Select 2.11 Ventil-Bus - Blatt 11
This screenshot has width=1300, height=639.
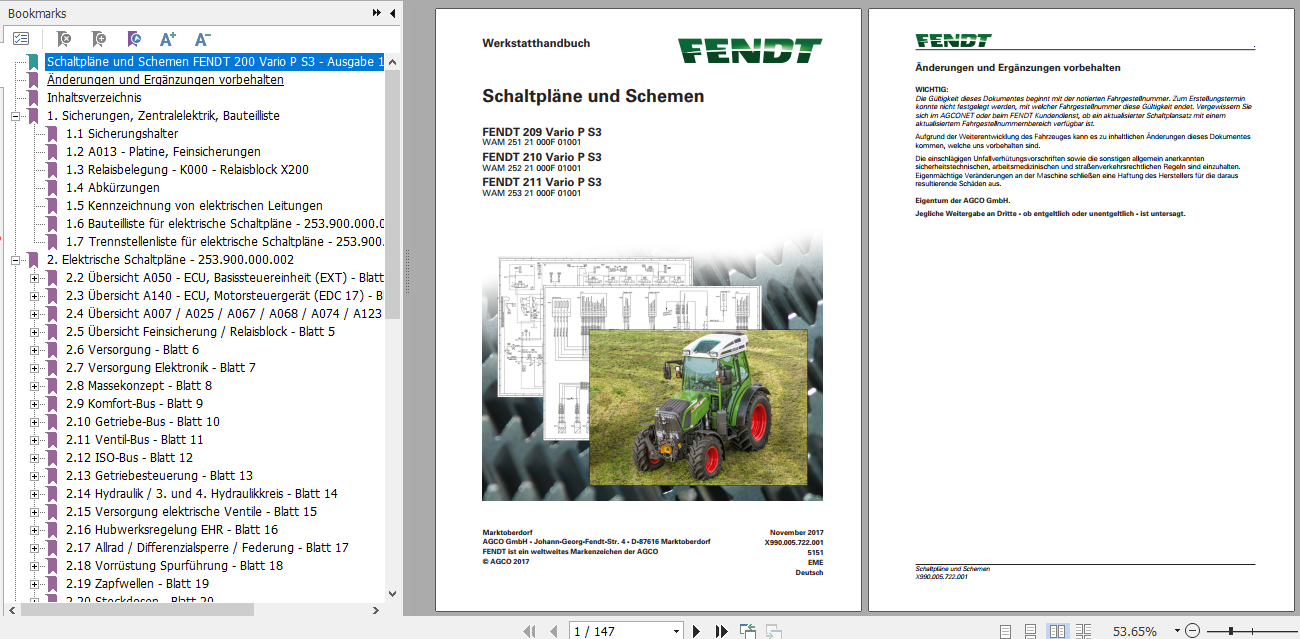point(134,440)
